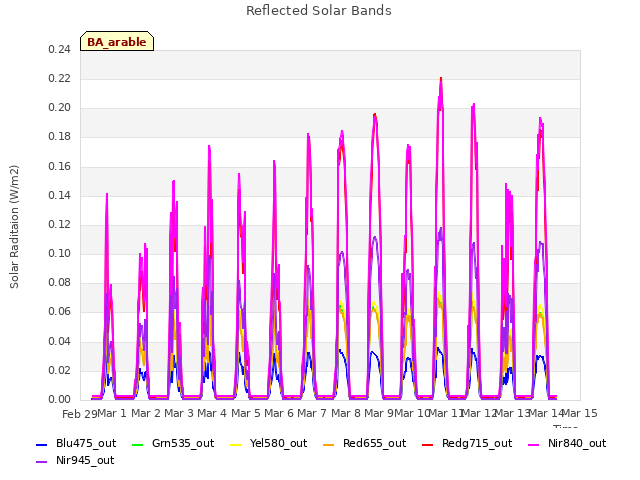Click the Mar 8 x-axis date label

coord(346,413)
